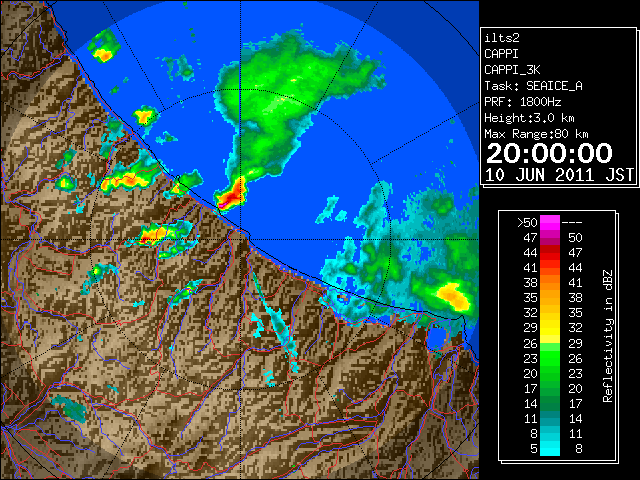Select the 'CAPPI' product label

click(501, 54)
